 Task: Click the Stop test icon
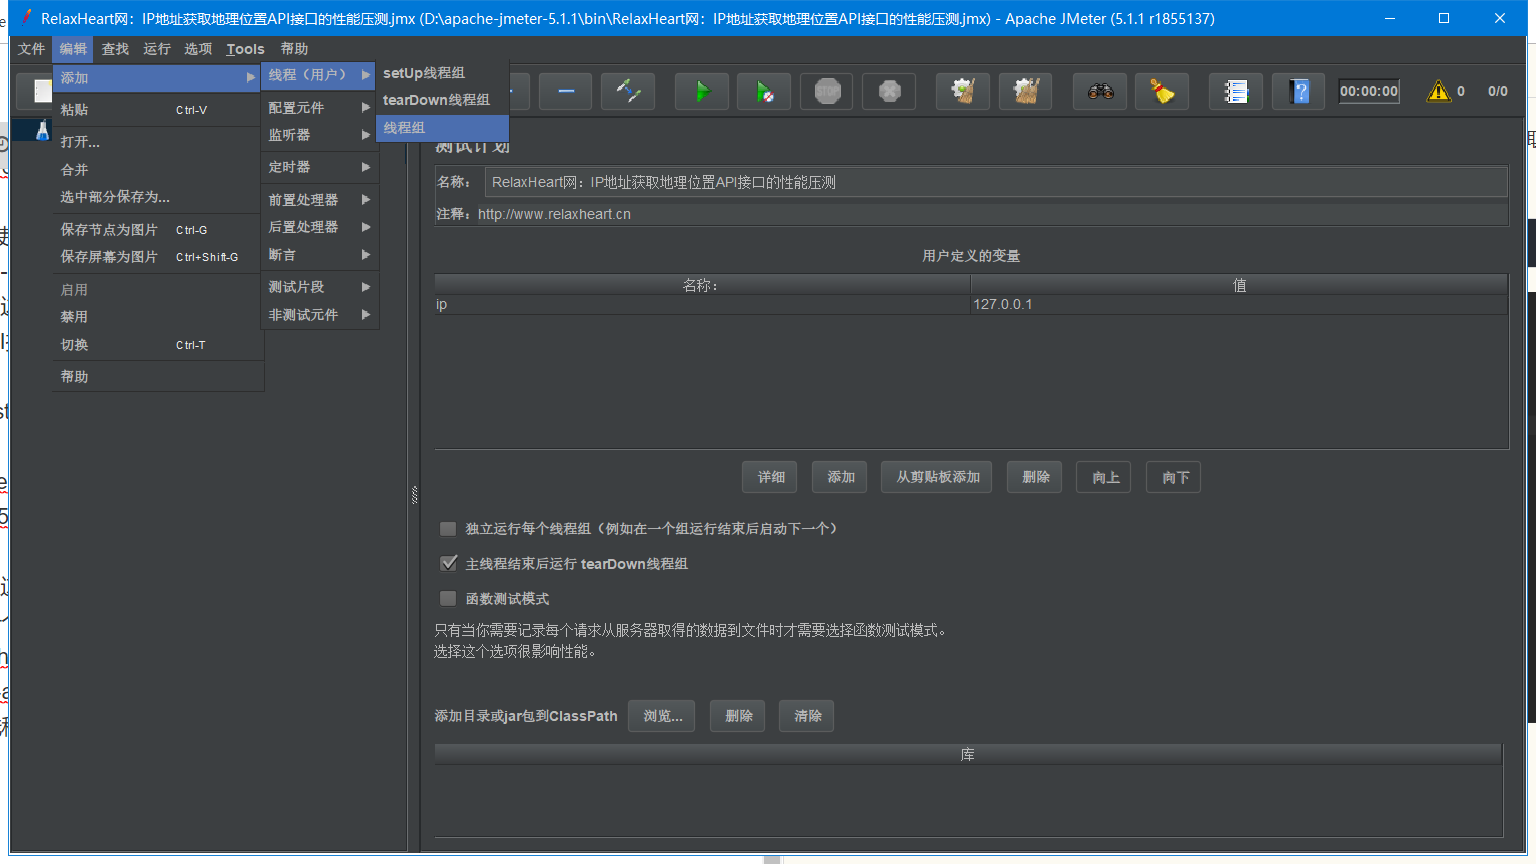click(x=827, y=91)
